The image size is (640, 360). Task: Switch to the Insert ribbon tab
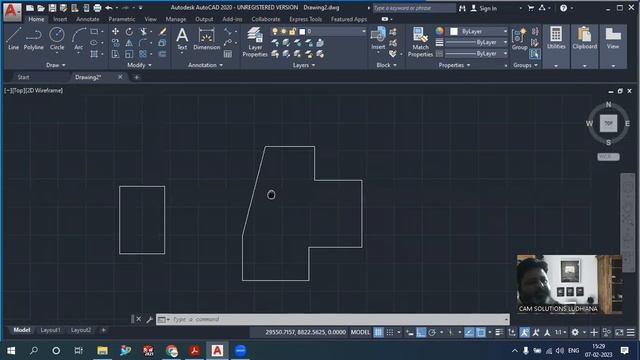60,19
